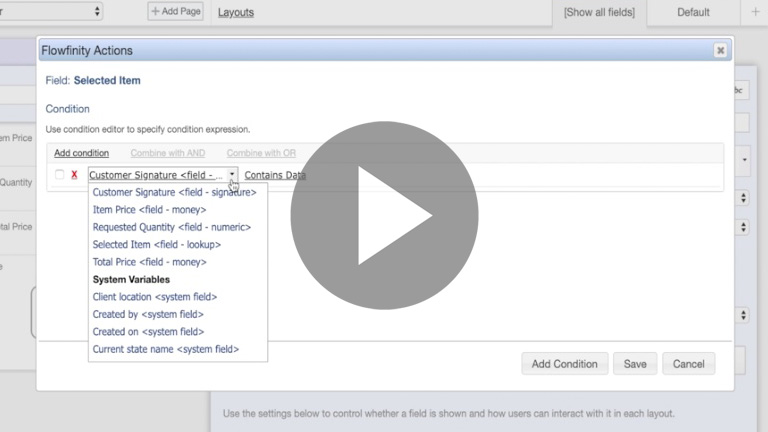
Task: Click the Add condition link
Action: pos(81,153)
